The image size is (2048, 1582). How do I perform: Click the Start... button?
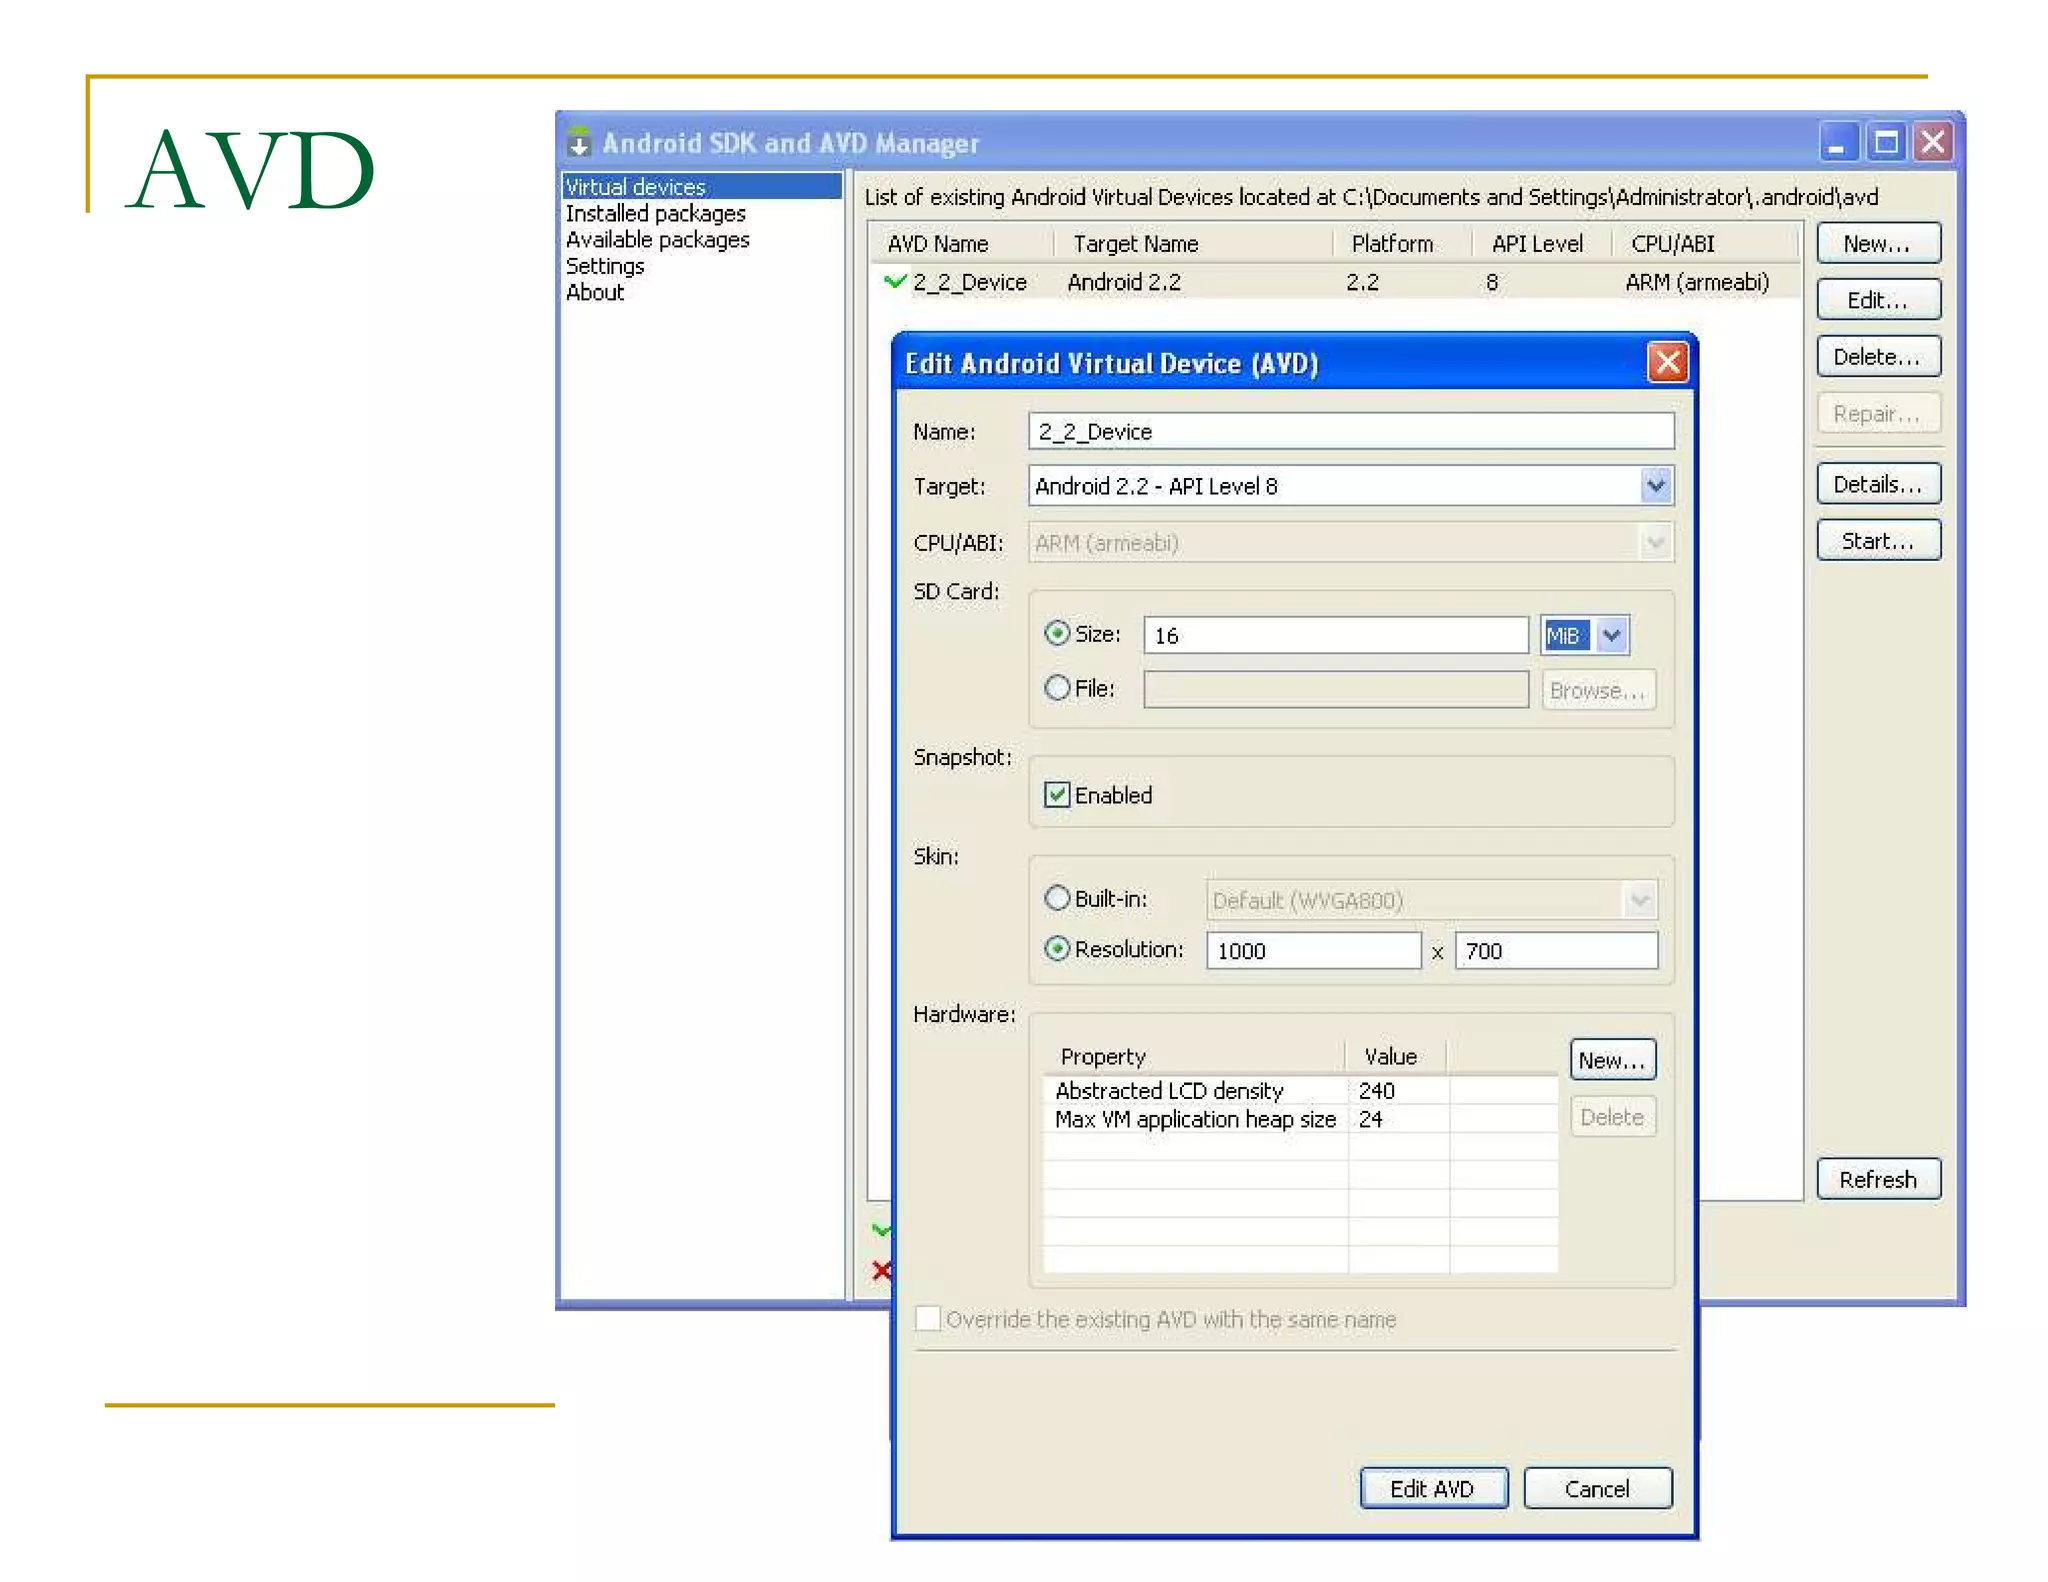pyautogui.click(x=1878, y=541)
